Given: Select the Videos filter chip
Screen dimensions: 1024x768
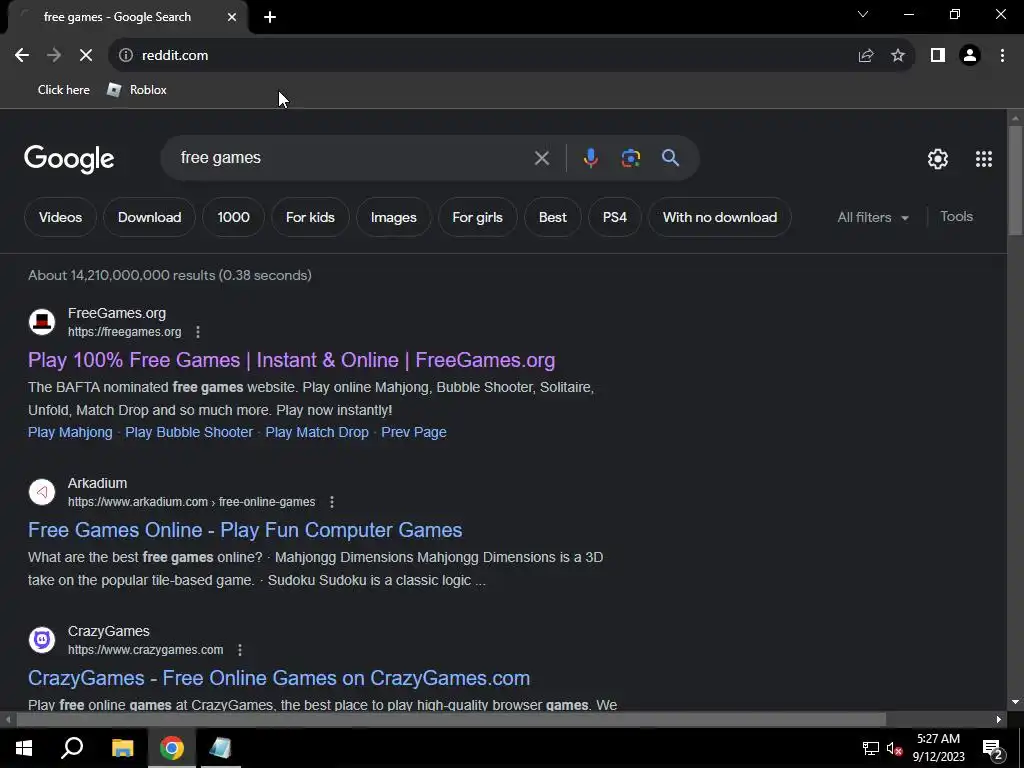Looking at the screenshot, I should 60,217.
